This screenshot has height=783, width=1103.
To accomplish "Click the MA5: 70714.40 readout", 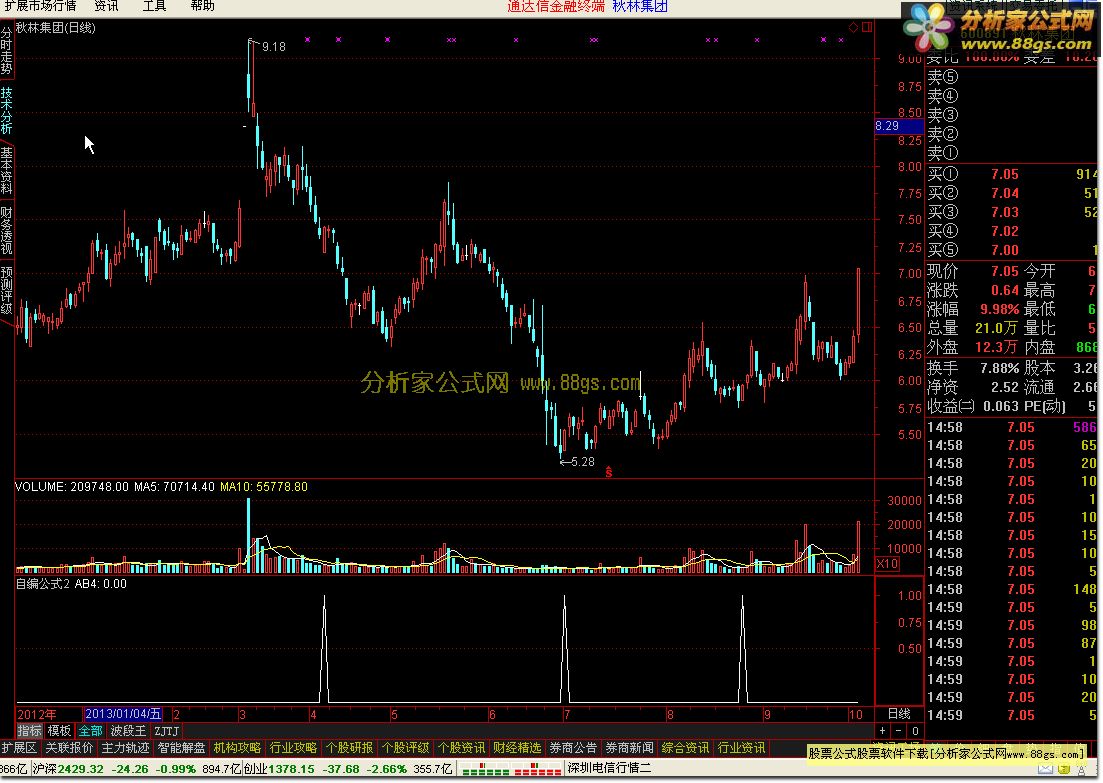I will point(174,486).
